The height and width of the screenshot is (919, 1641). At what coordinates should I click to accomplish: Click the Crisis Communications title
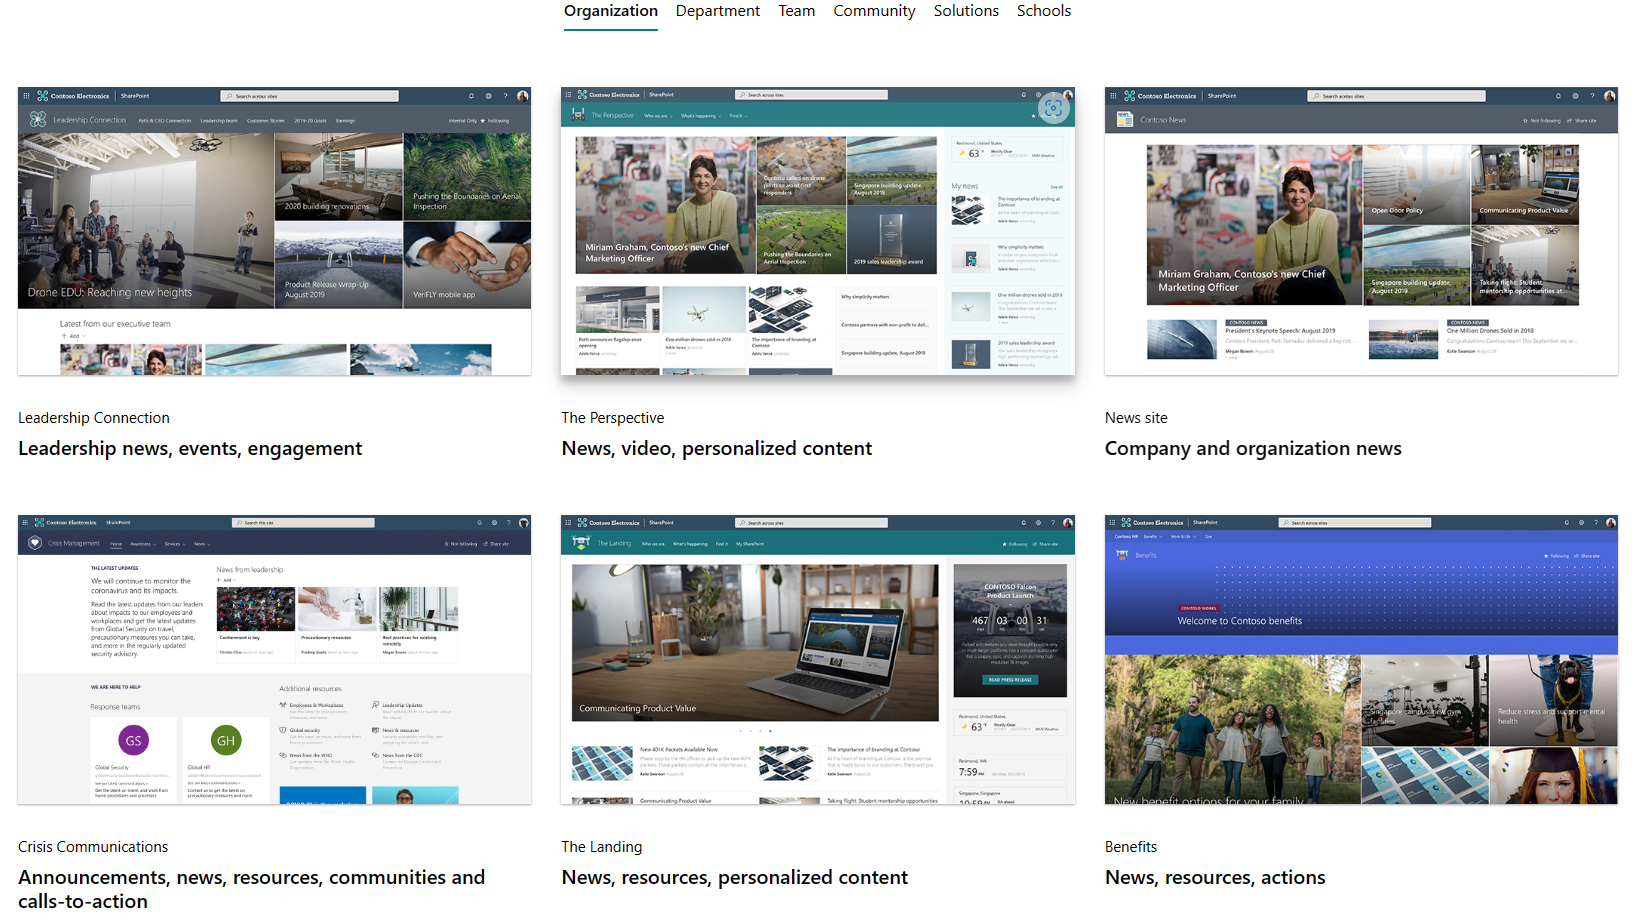click(x=93, y=847)
